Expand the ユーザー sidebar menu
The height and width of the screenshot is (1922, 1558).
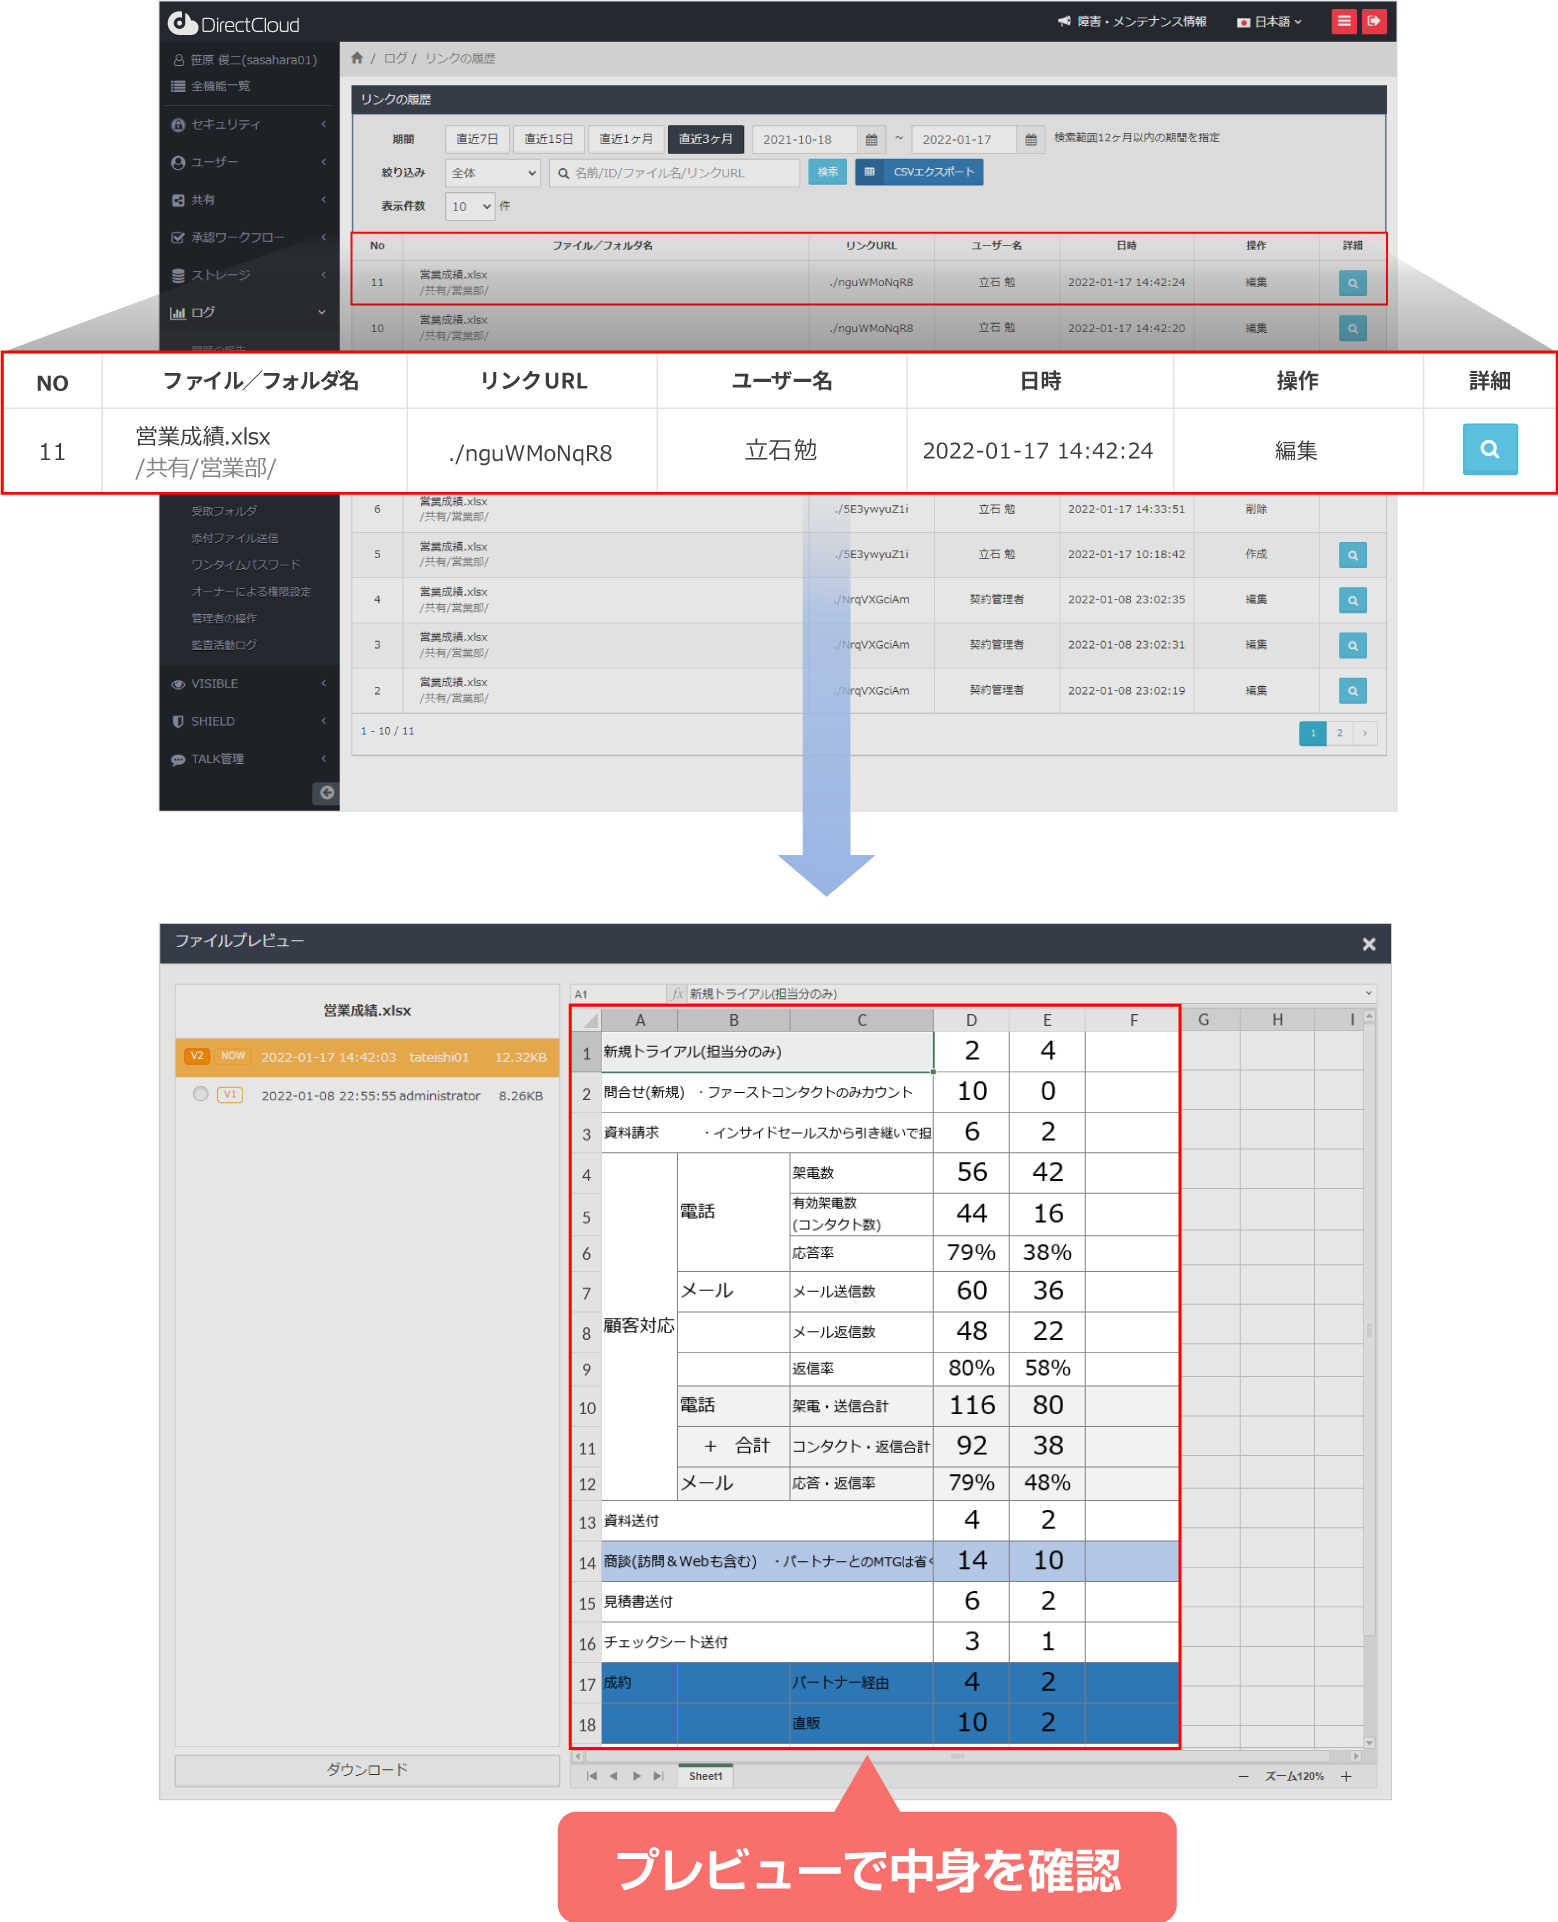250,162
